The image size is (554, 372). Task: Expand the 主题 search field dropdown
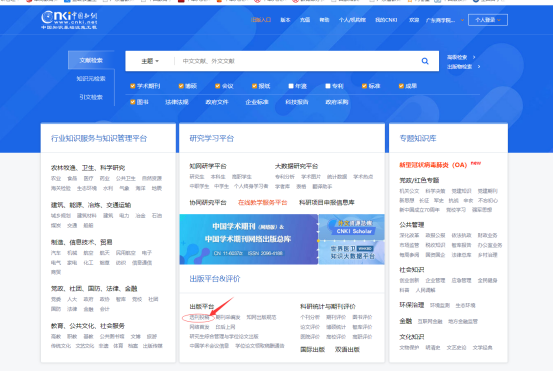(150, 61)
